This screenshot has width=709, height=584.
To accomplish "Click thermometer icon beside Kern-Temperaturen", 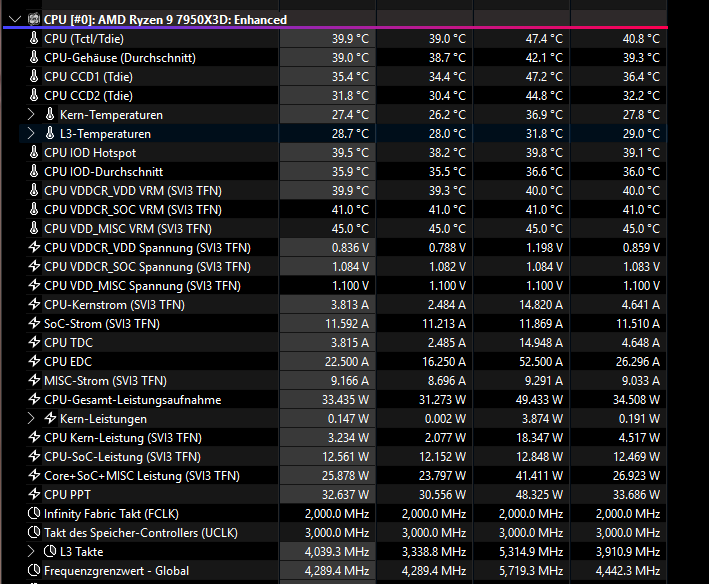I will [50, 114].
